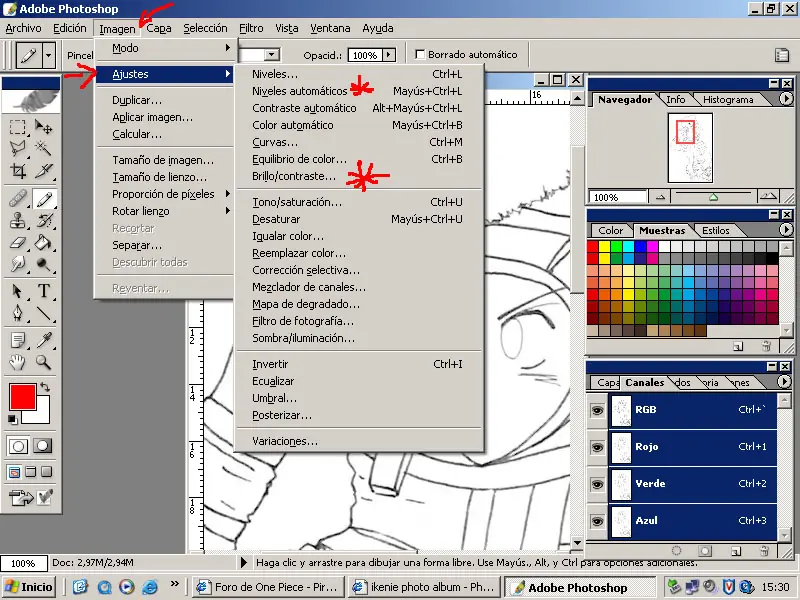Open Foro de One Piece taskbar window

[269, 587]
